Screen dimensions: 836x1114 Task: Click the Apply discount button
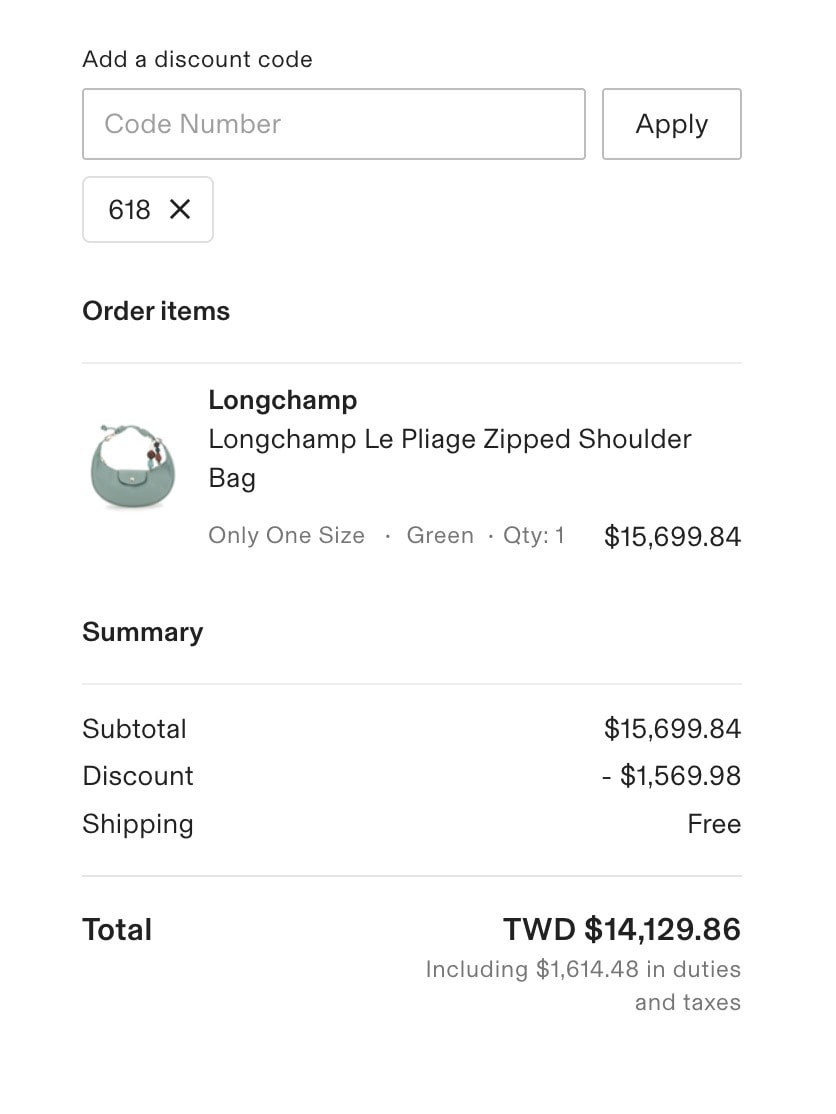tap(671, 124)
